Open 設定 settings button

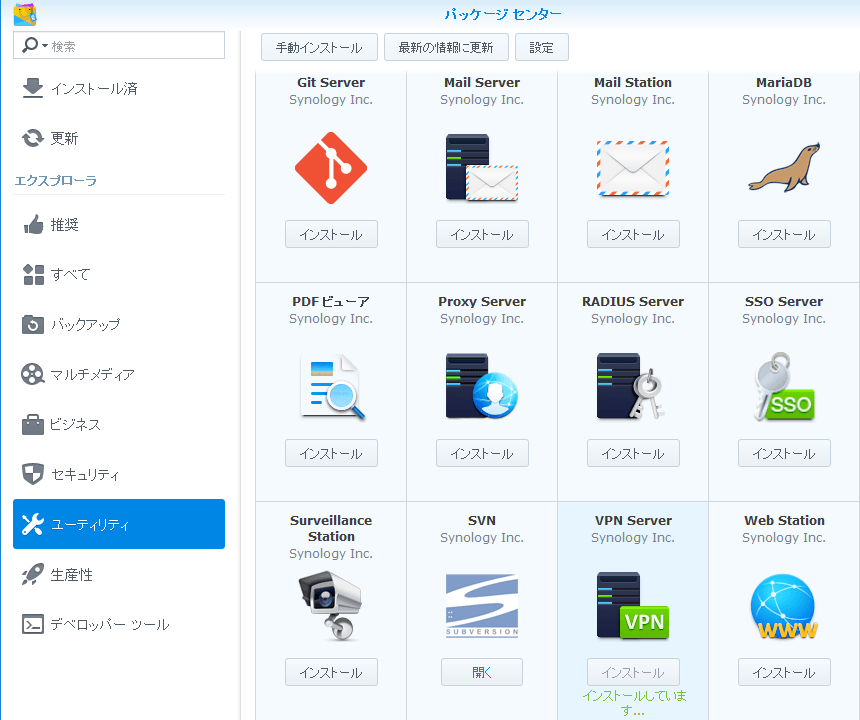pyautogui.click(x=541, y=47)
